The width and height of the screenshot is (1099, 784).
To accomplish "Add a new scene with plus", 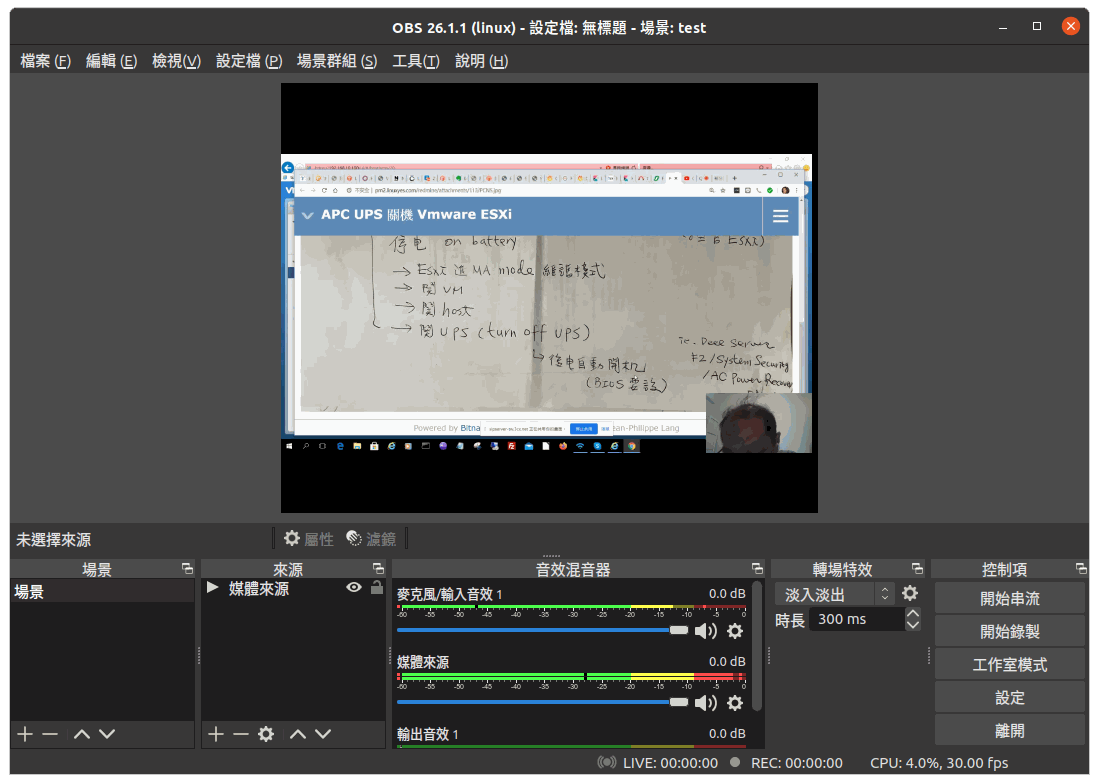I will pyautogui.click(x=25, y=734).
